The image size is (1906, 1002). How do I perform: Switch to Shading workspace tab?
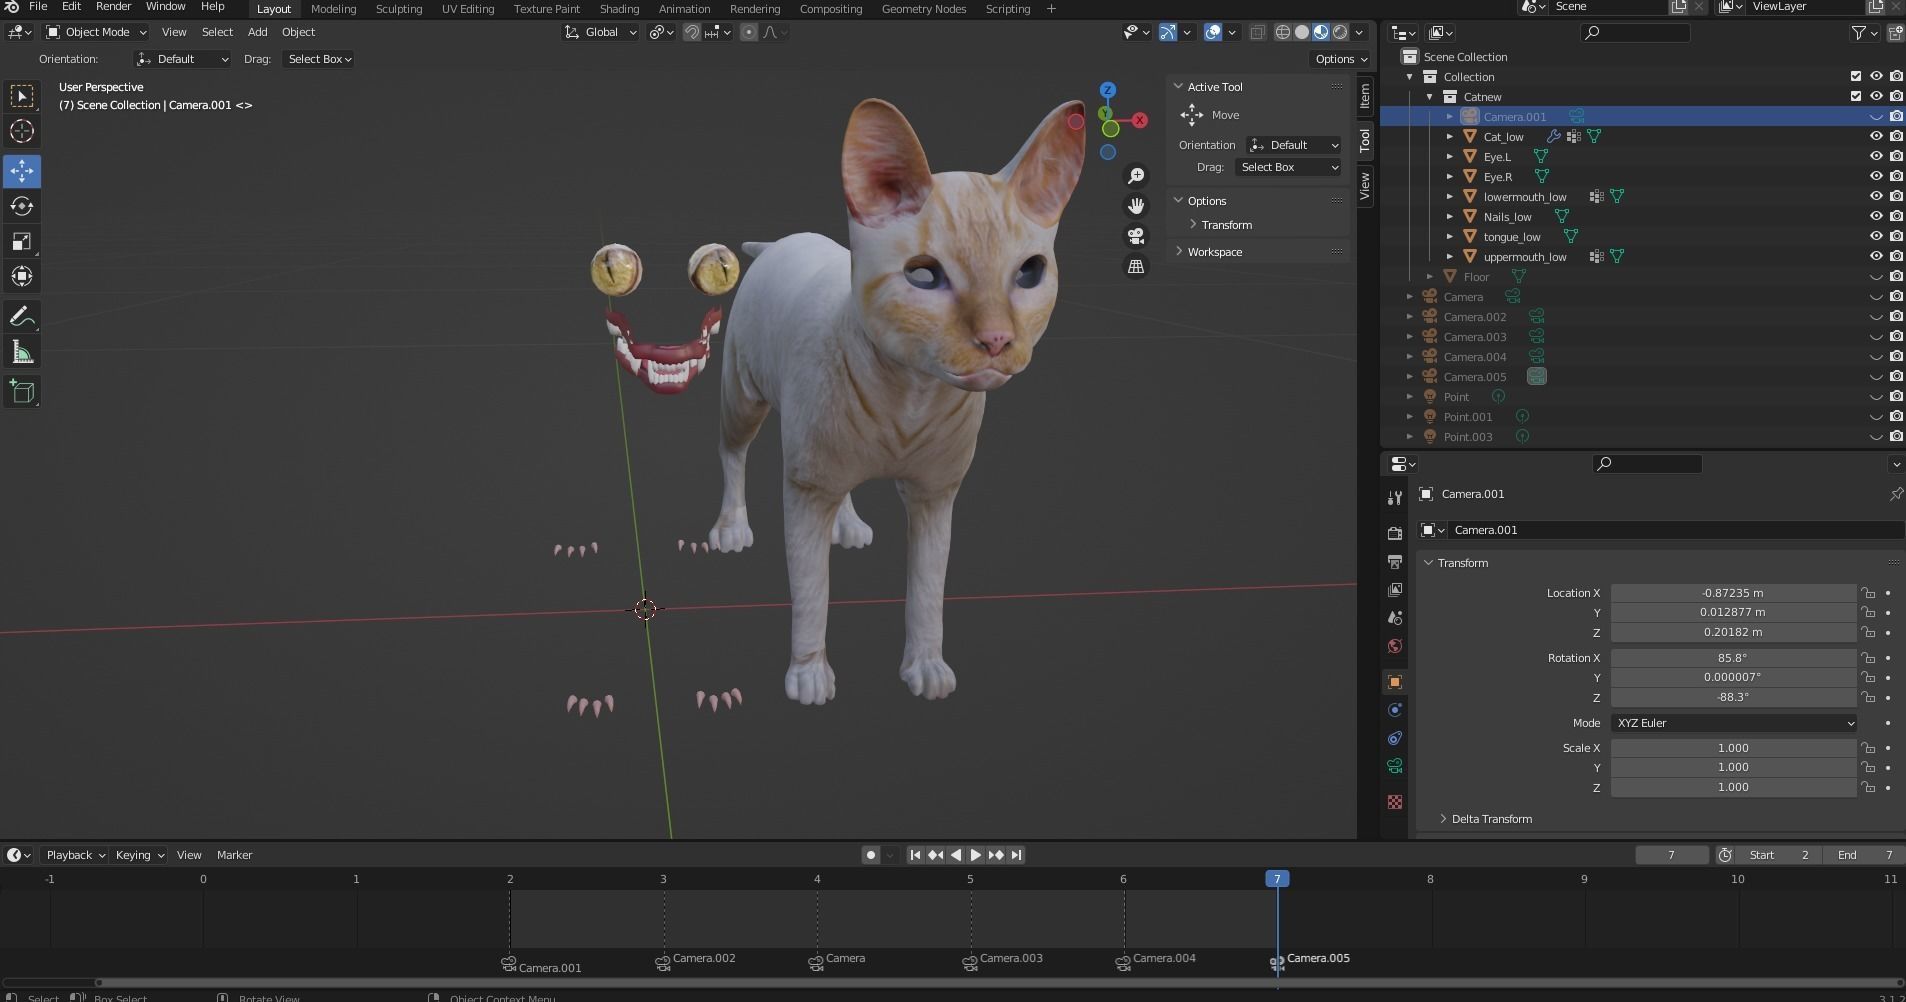point(619,9)
